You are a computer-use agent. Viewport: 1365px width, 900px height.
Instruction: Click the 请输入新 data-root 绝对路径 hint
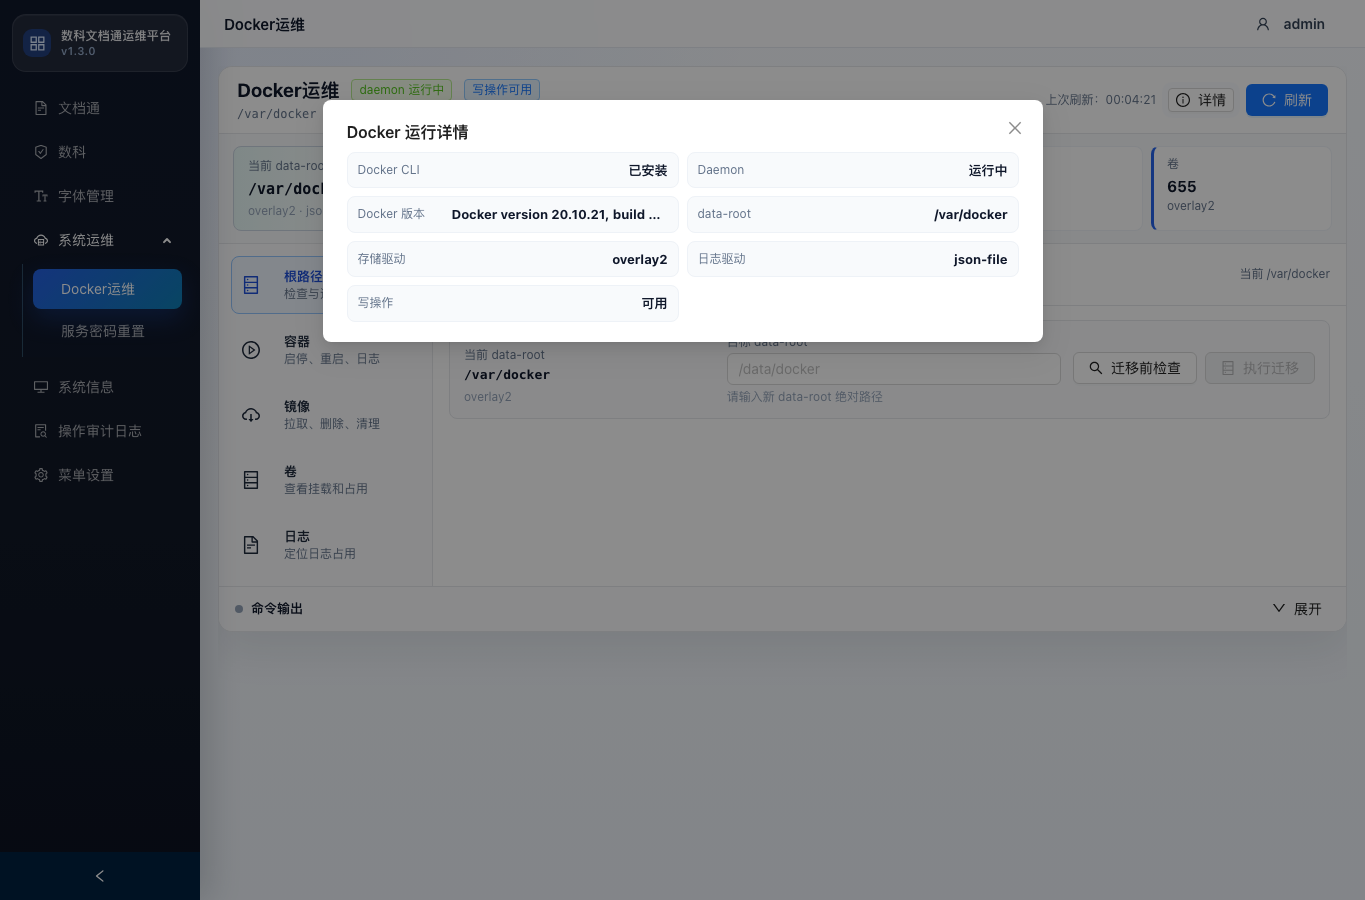(x=805, y=397)
